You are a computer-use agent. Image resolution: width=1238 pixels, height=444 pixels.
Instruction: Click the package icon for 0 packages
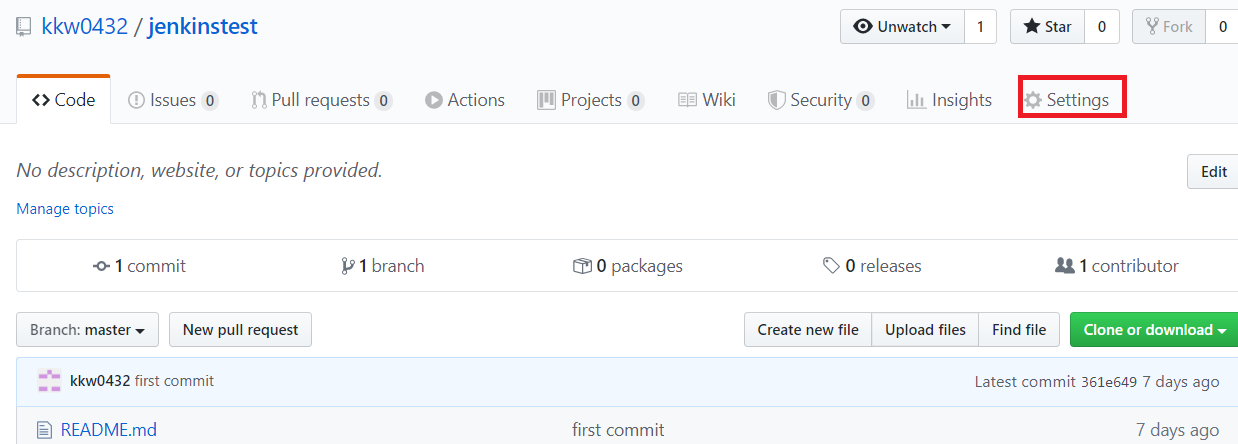581,266
